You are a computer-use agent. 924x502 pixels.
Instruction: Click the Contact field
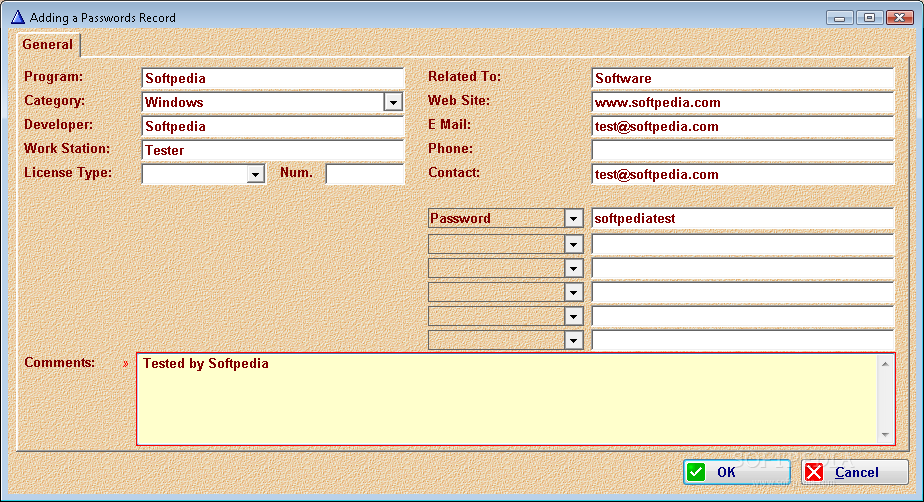(742, 174)
